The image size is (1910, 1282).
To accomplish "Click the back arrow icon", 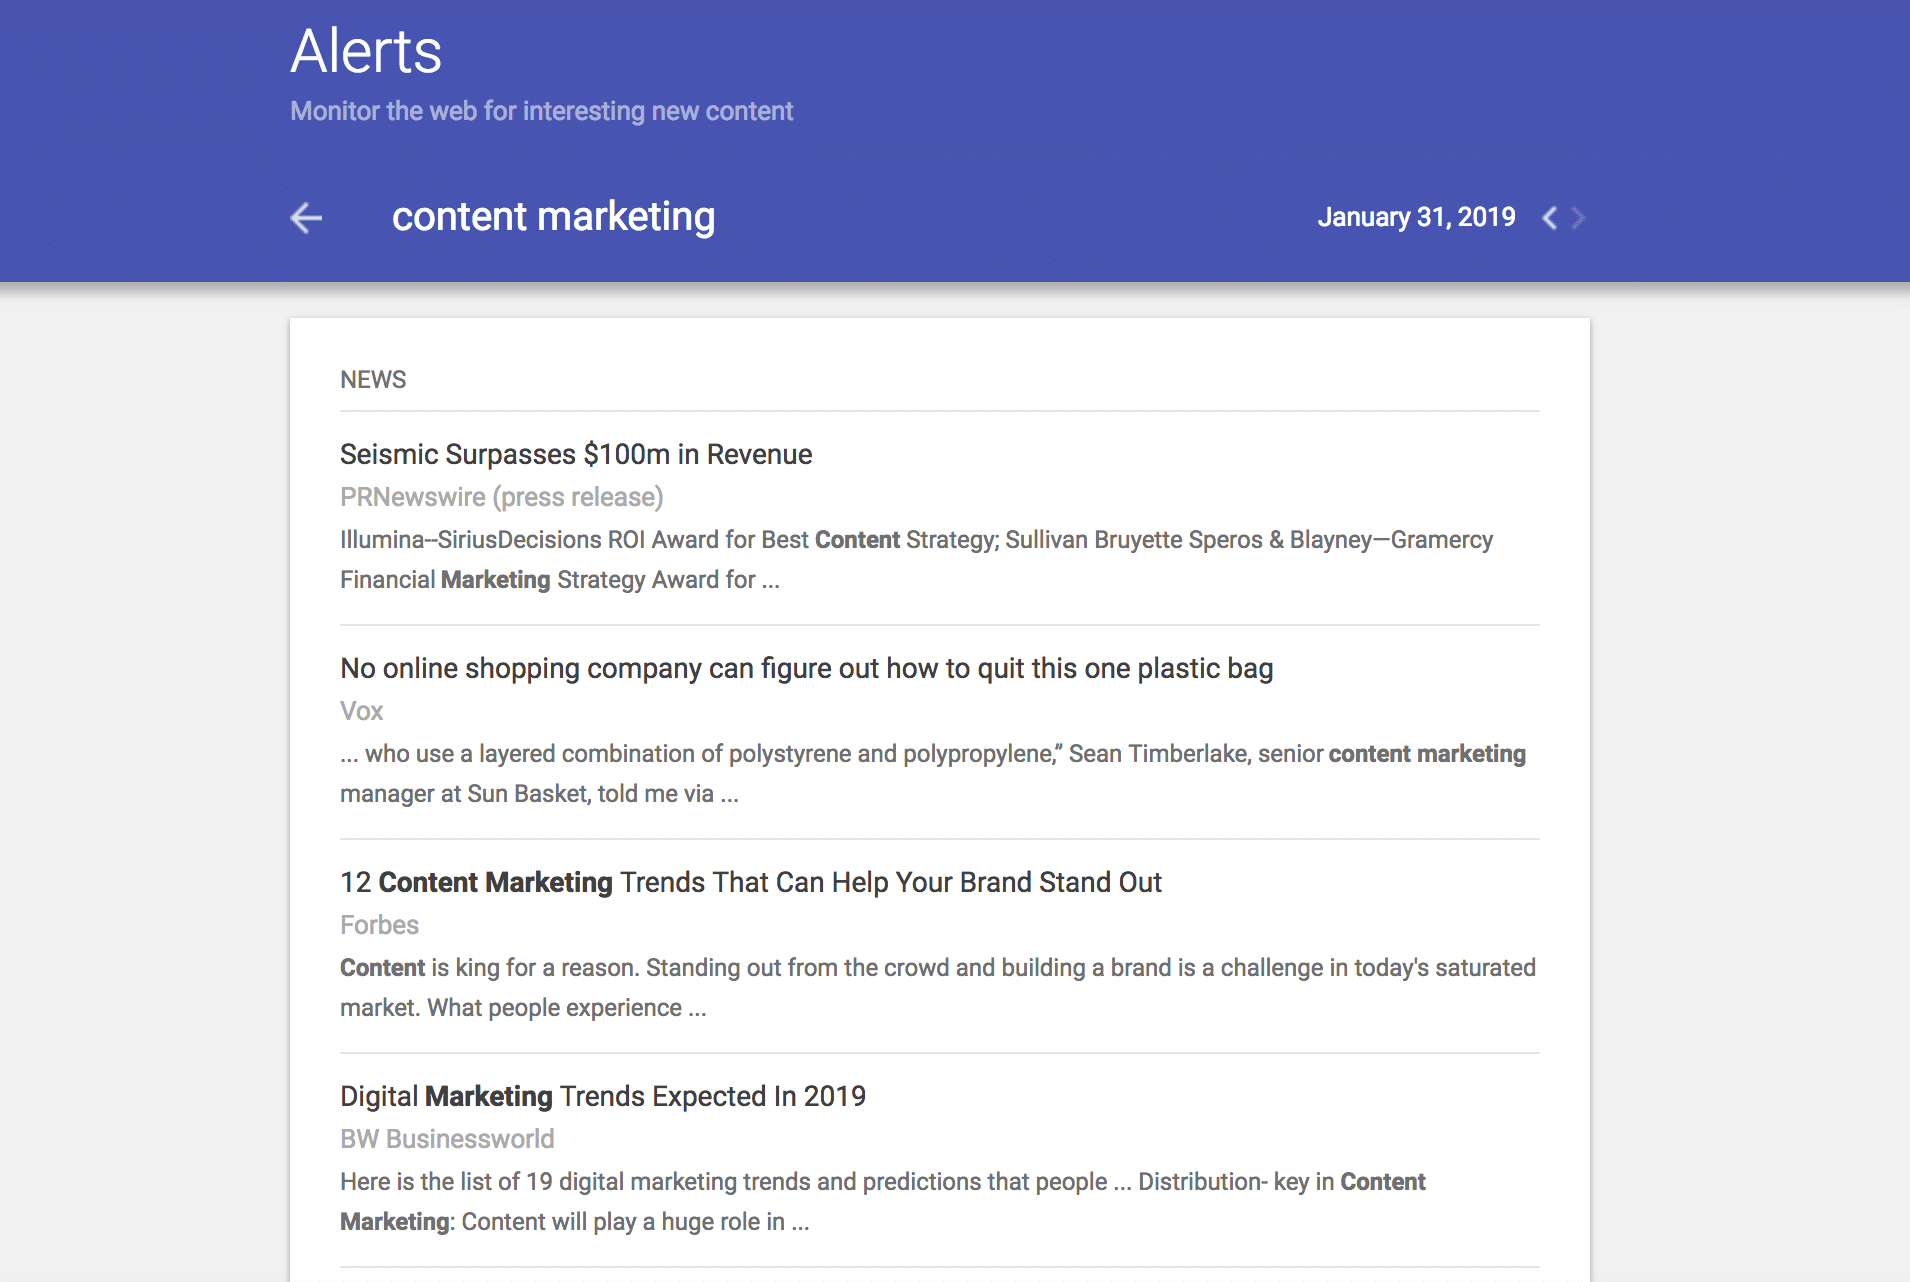I will point(306,217).
